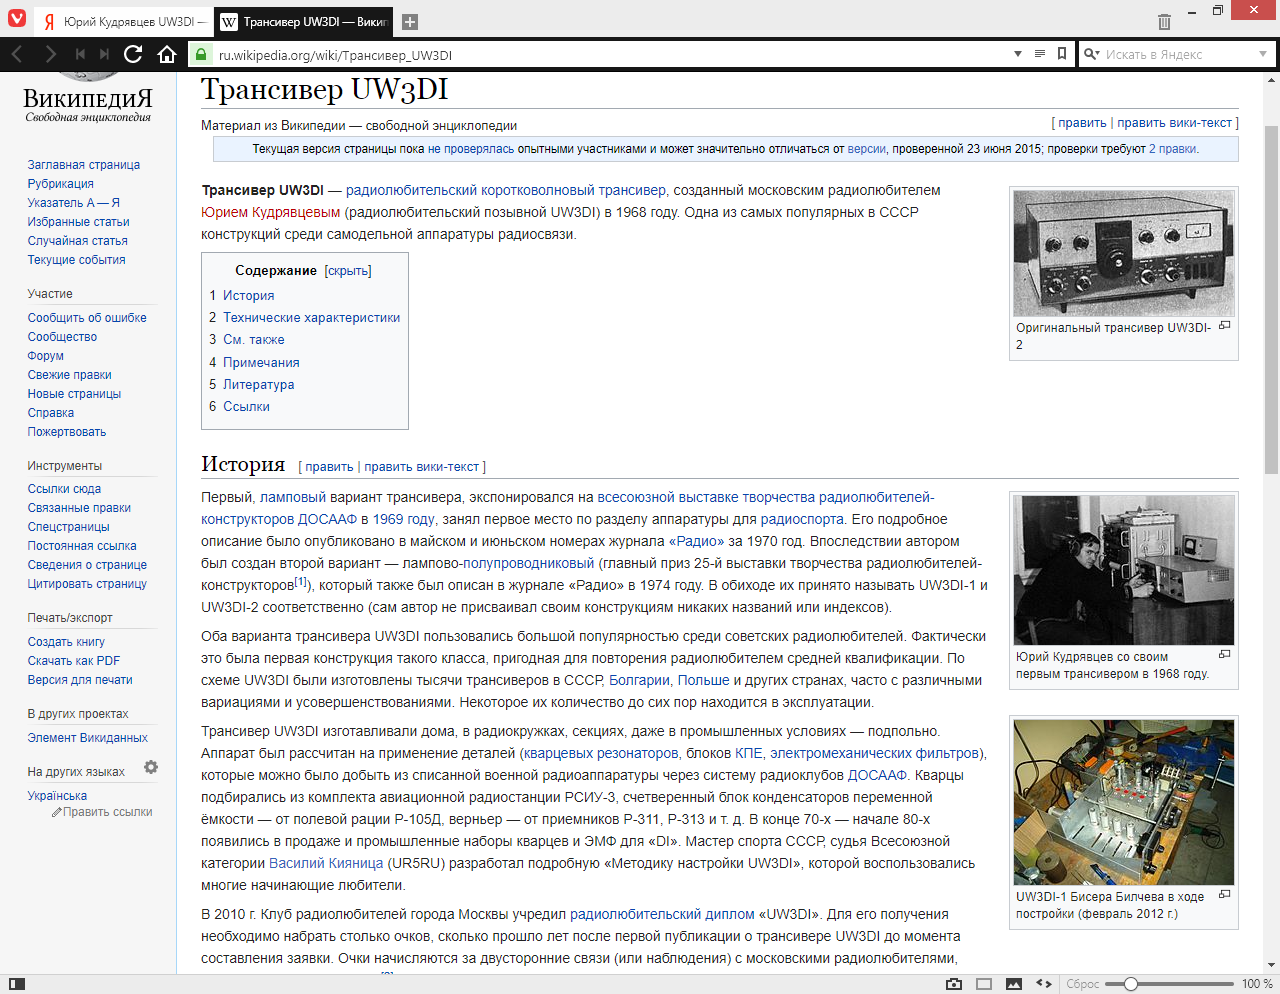Toggle image loading in the status bar
This screenshot has height=994, width=1280.
click(x=1014, y=984)
